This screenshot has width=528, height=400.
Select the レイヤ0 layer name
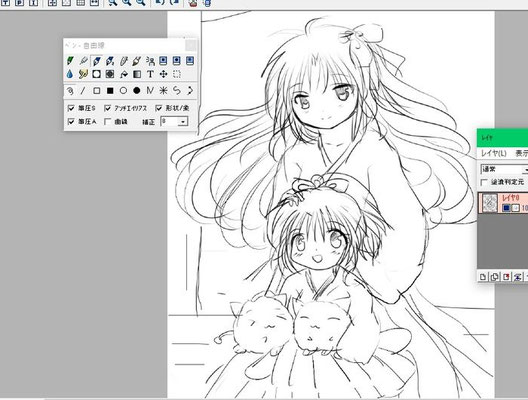tap(510, 198)
